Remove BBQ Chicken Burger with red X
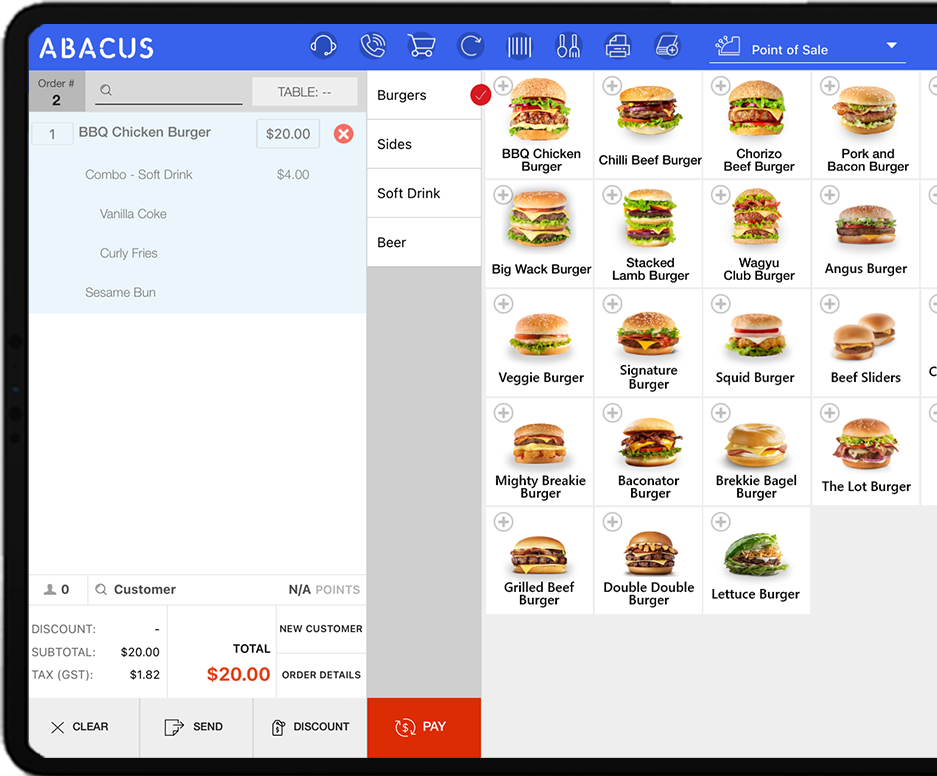 pyautogui.click(x=343, y=134)
